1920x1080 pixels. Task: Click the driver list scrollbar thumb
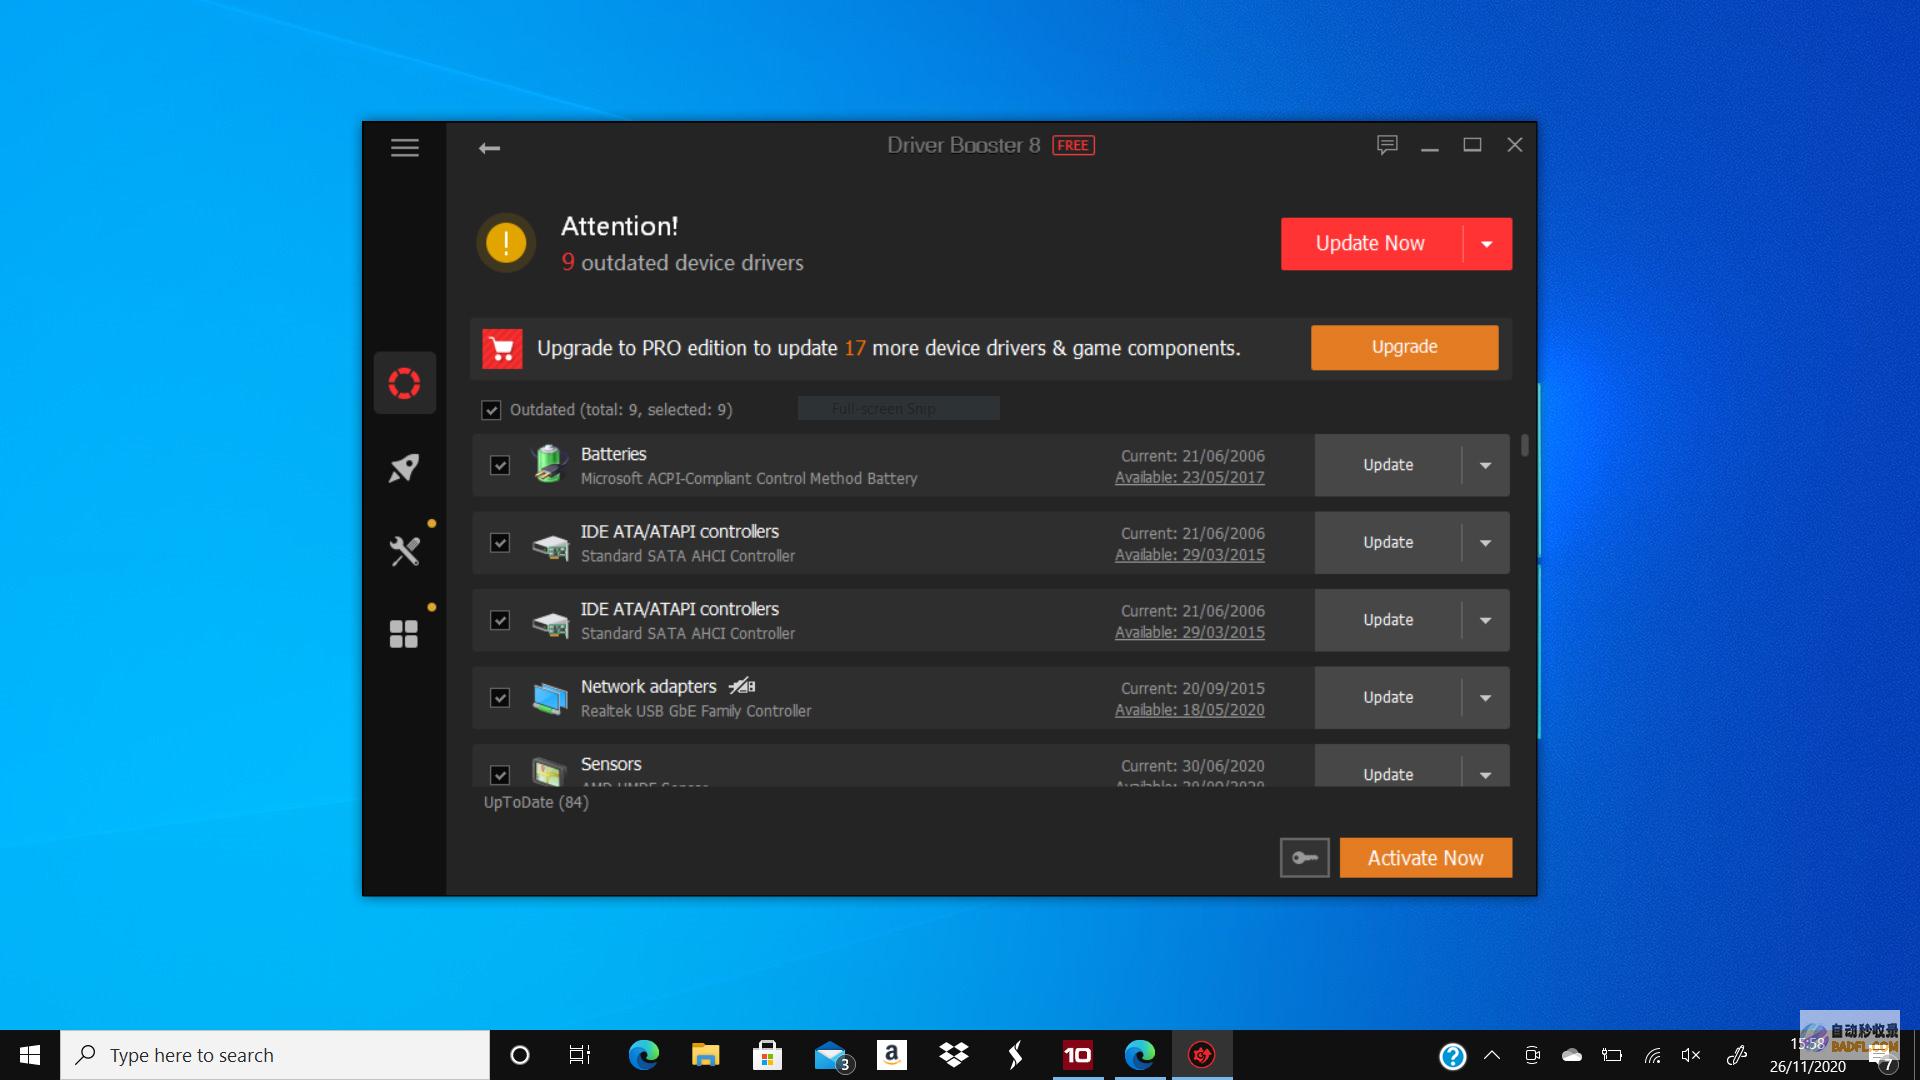pos(1525,445)
